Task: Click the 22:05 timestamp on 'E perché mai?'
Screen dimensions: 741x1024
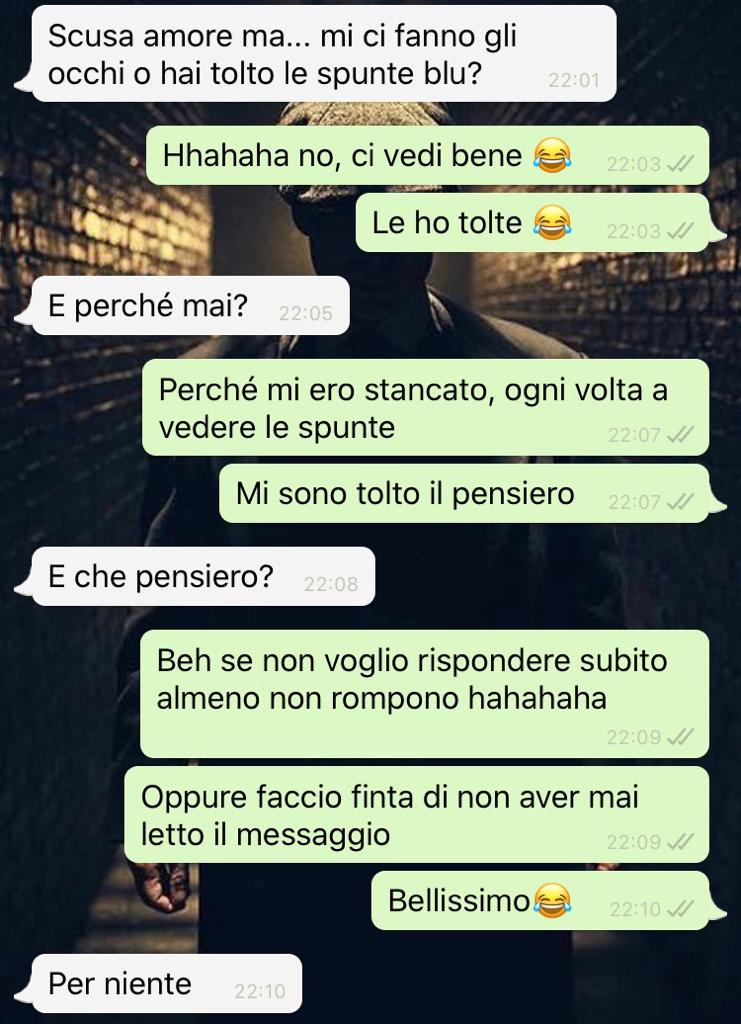Action: point(306,313)
